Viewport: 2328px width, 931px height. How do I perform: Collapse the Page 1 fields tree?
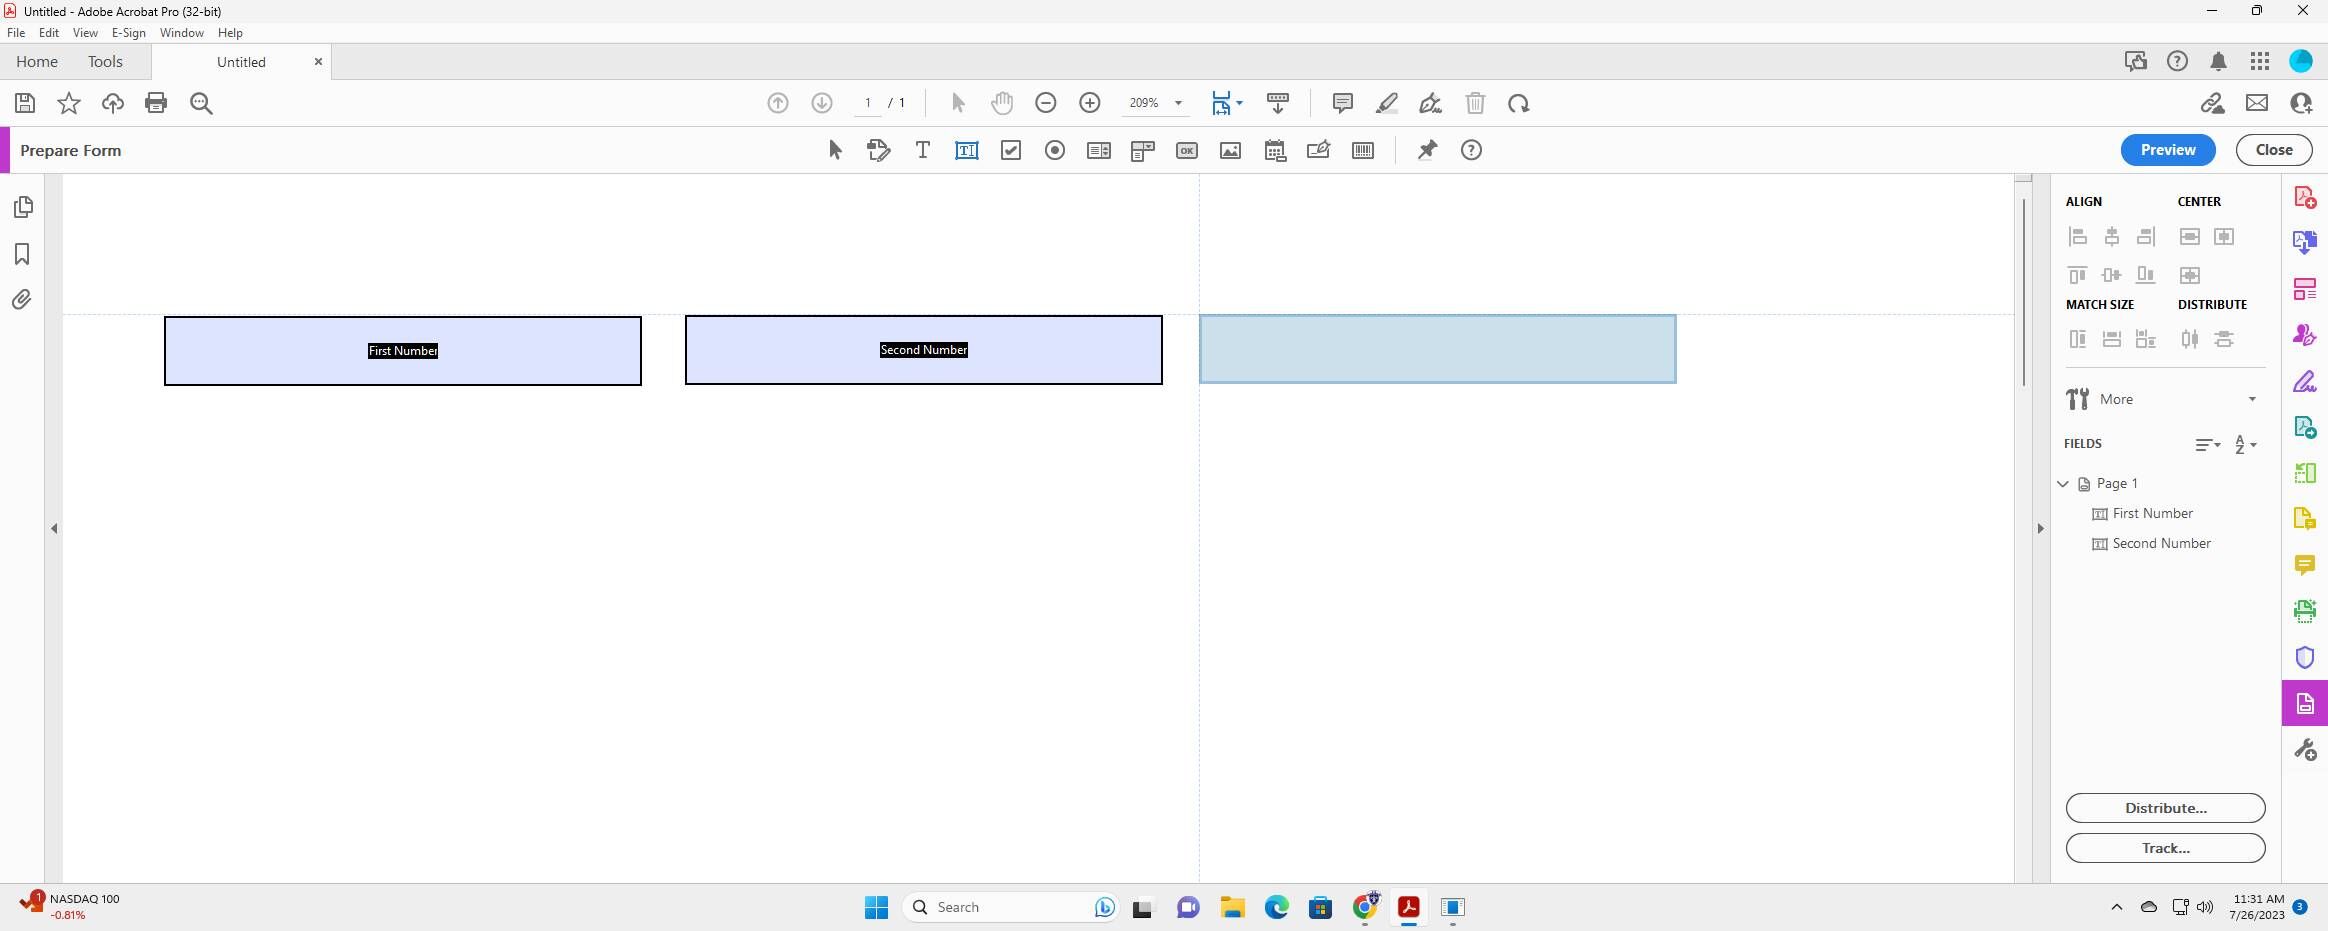[x=2063, y=483]
